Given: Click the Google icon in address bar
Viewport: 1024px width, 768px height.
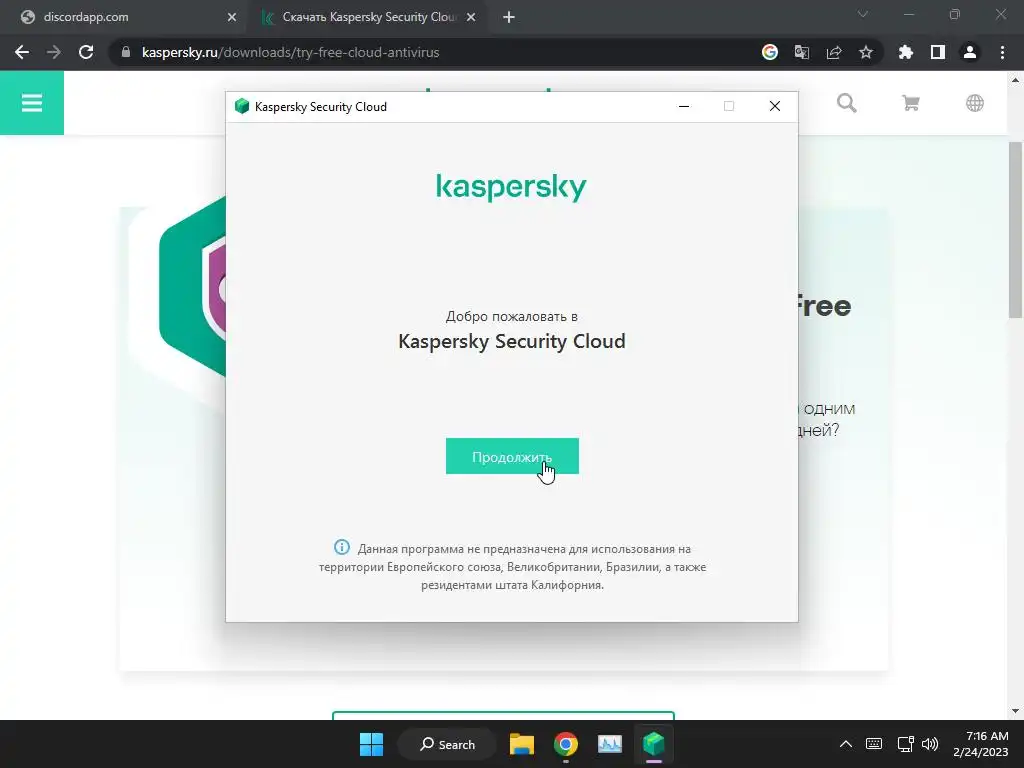Looking at the screenshot, I should click(x=769, y=52).
